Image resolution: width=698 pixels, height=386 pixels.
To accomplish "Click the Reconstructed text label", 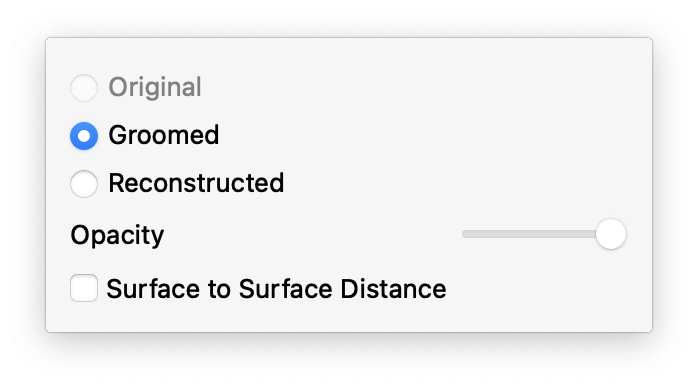I will coord(196,183).
